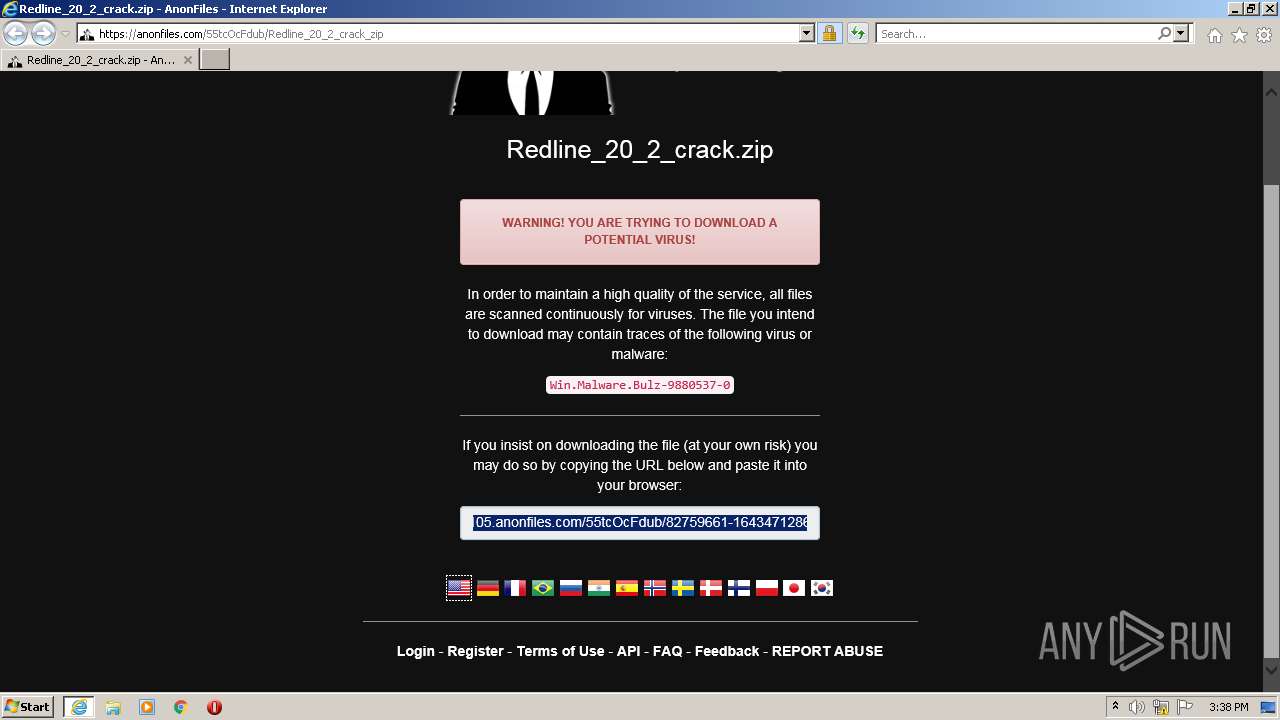Click the vertical scrollbar thumb
The height and width of the screenshot is (720, 1280).
click(1271, 420)
